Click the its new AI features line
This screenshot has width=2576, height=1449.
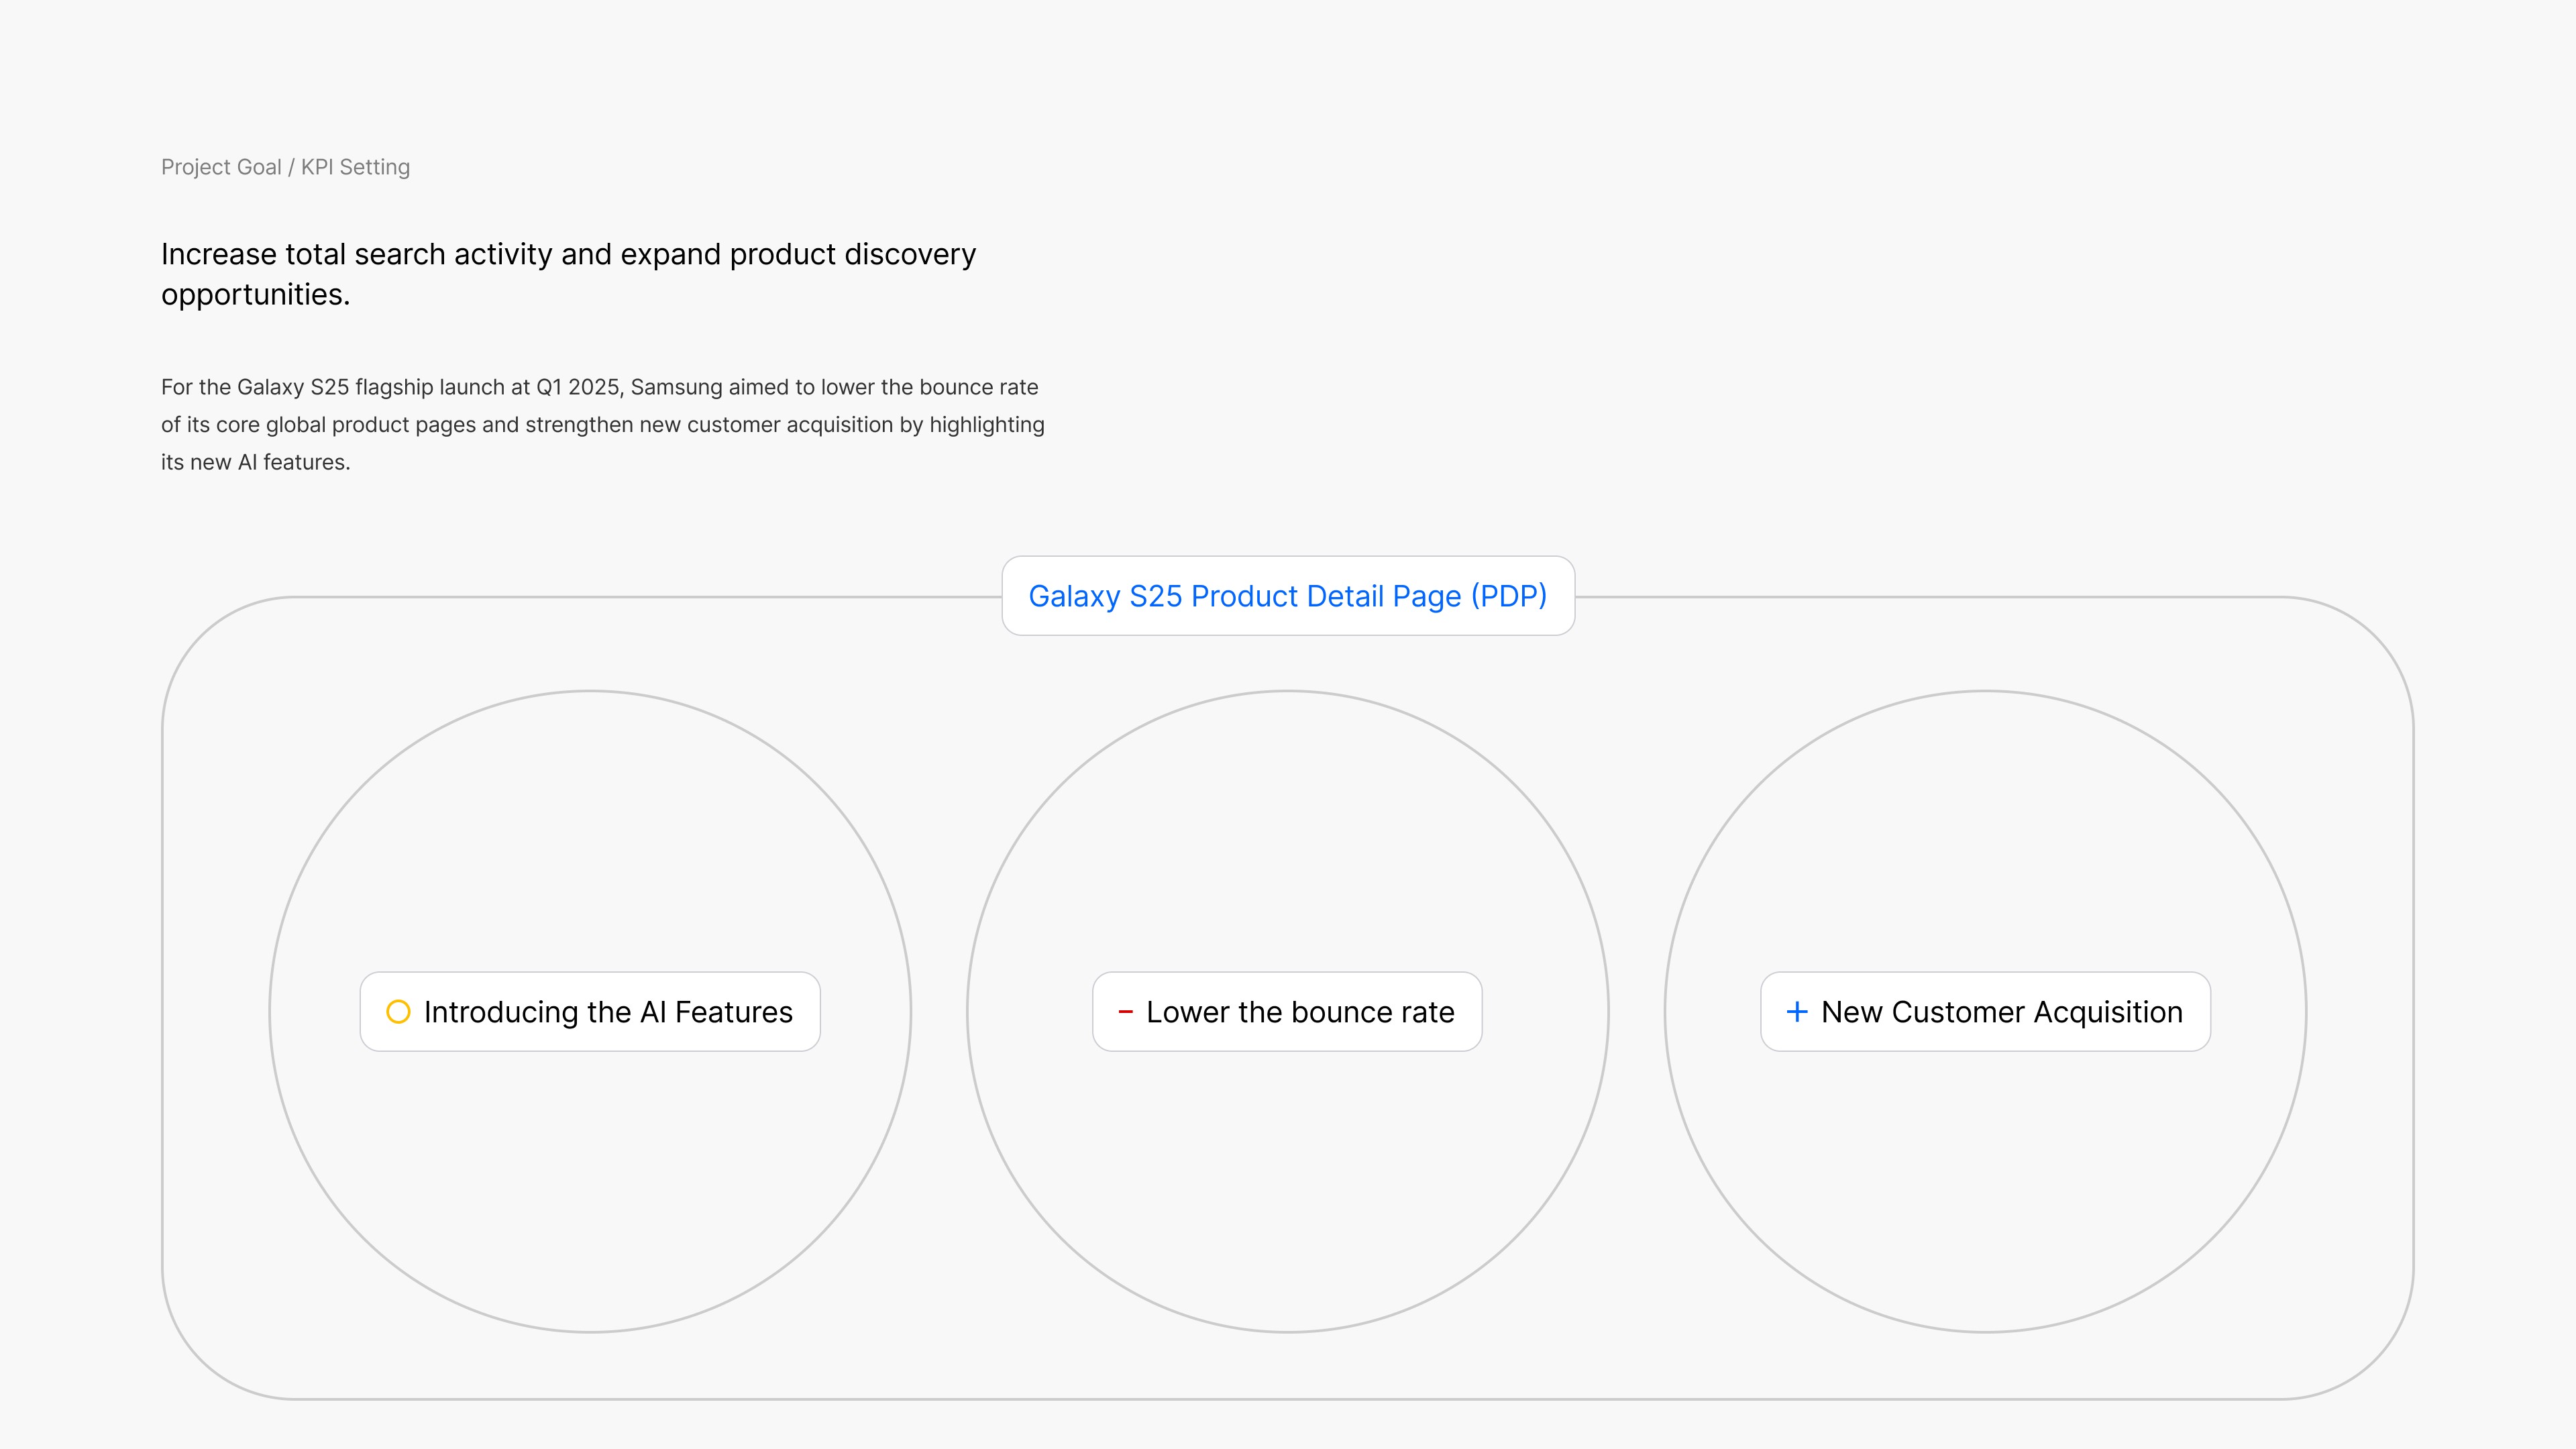pyautogui.click(x=255, y=462)
